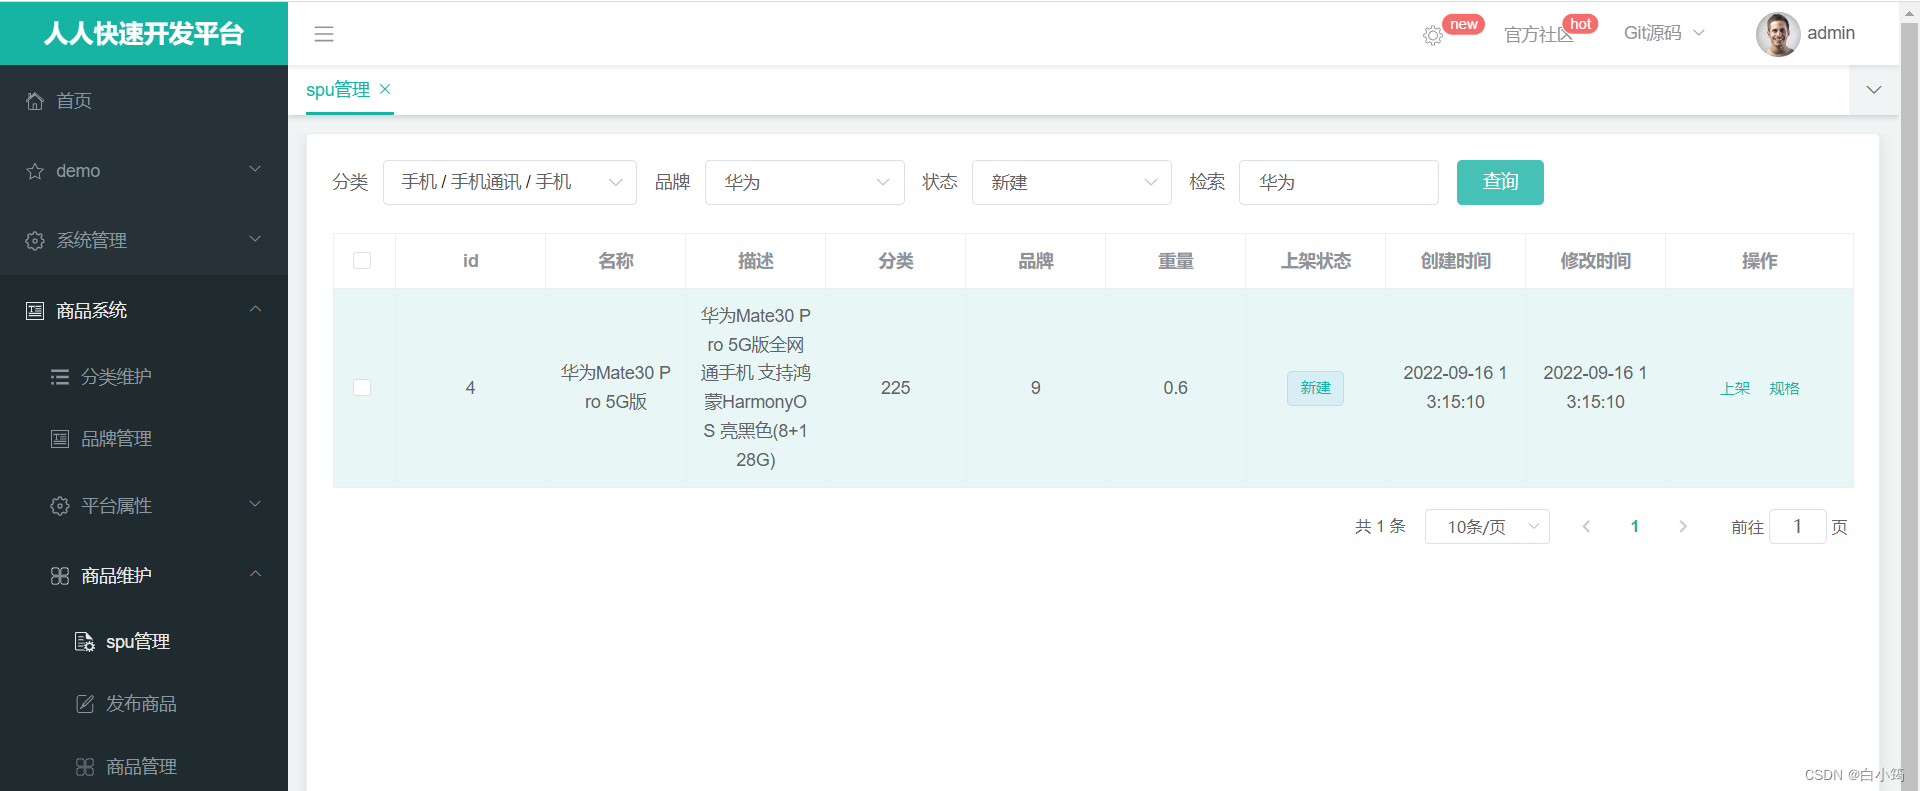Toggle the sidebar hamburger menu icon
1920x791 pixels.
(324, 34)
